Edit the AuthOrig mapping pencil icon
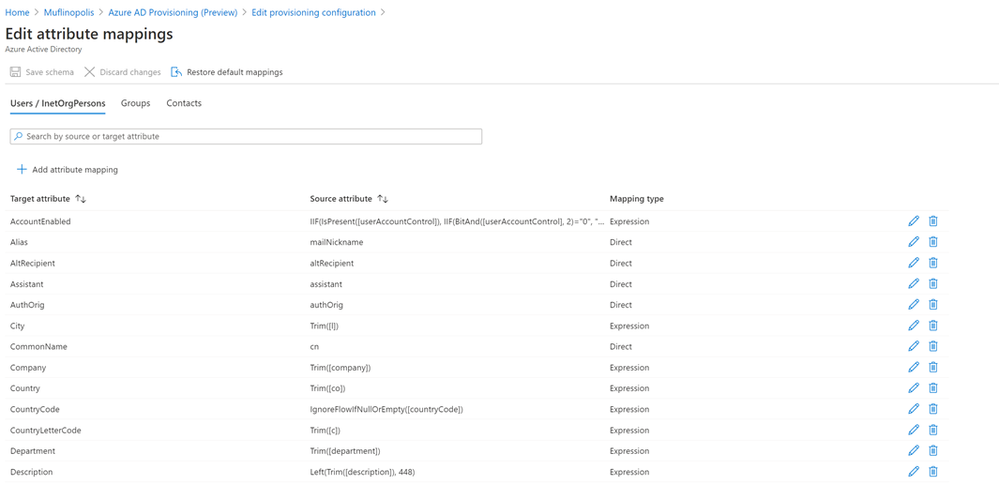 tap(913, 305)
